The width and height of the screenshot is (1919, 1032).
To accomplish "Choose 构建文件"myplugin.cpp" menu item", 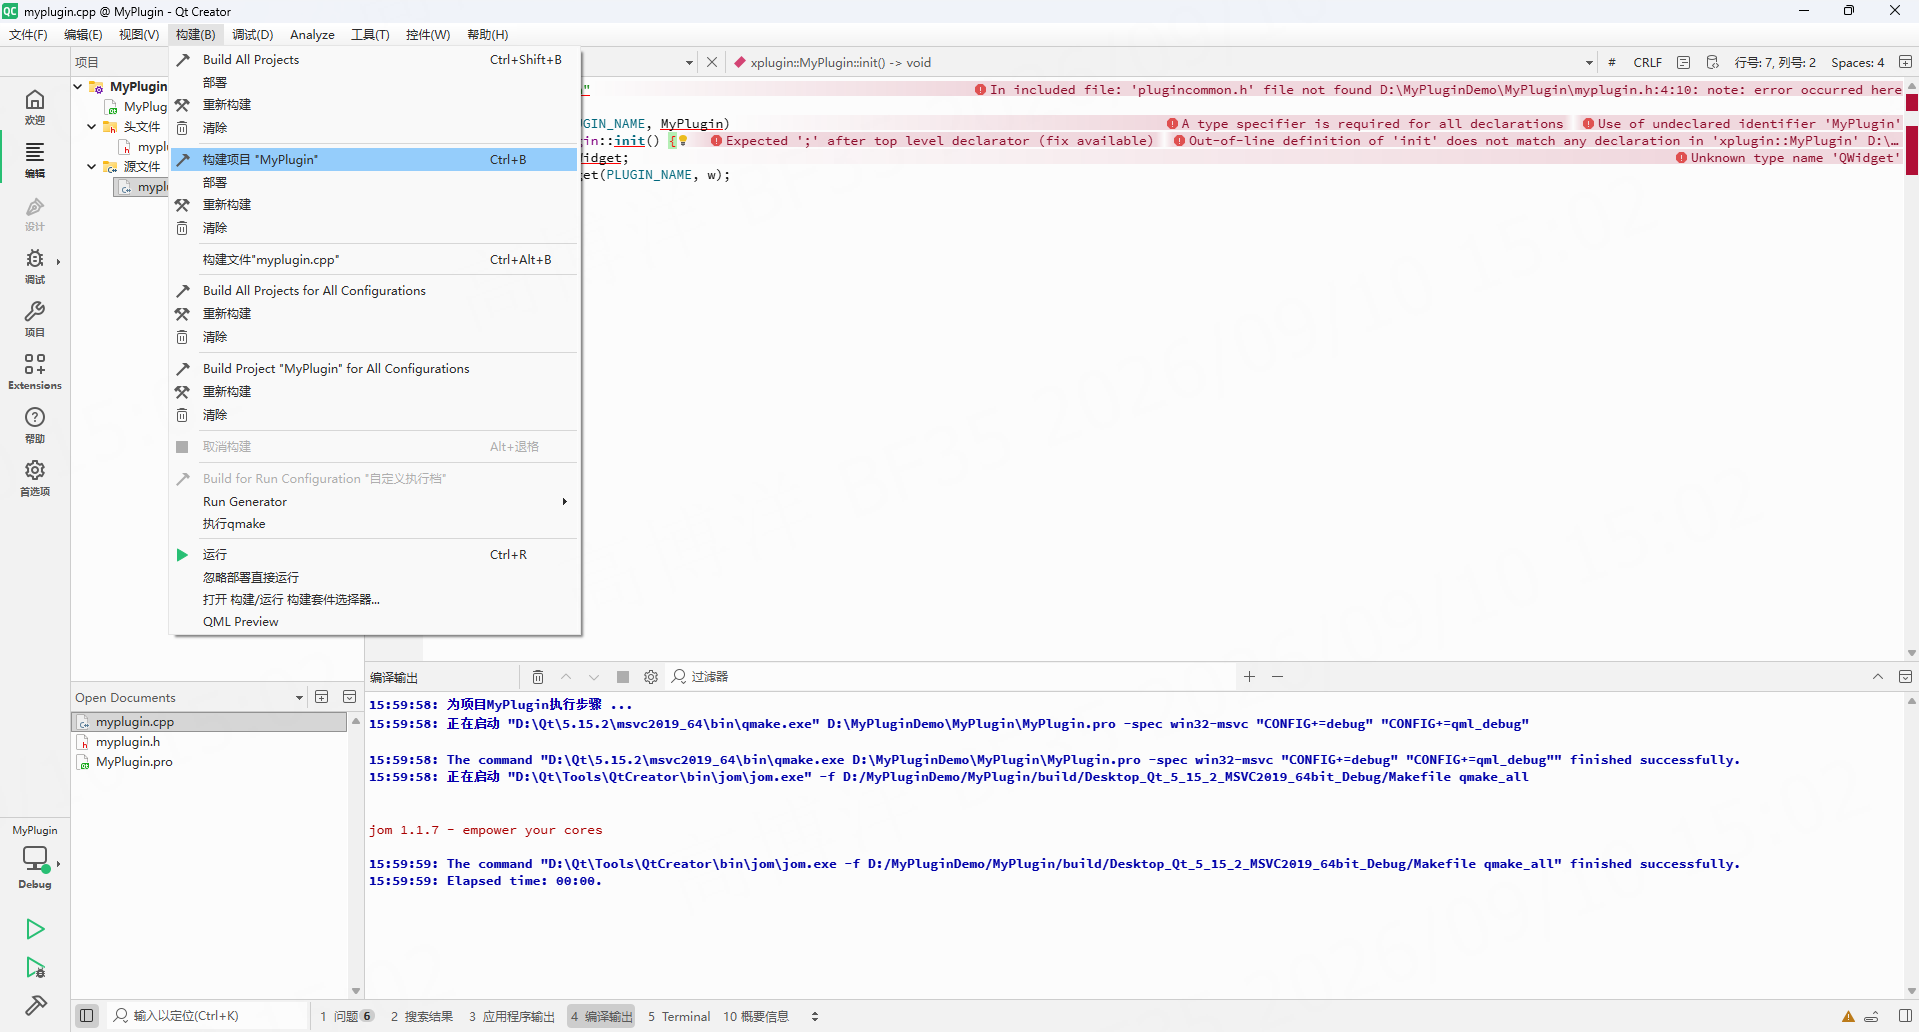I will [x=375, y=260].
